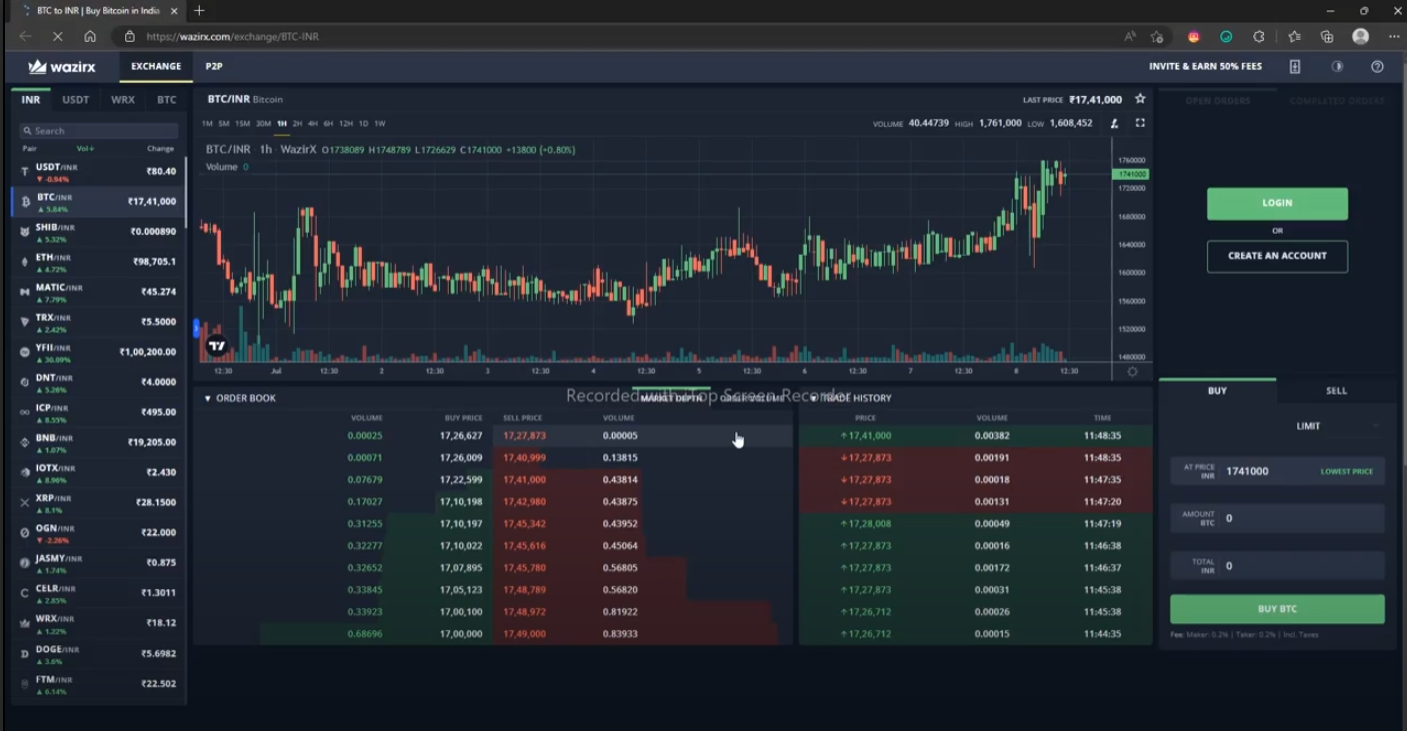This screenshot has height=731, width=1407.
Task: Click the WazirX logo in the header
Action: pos(62,66)
